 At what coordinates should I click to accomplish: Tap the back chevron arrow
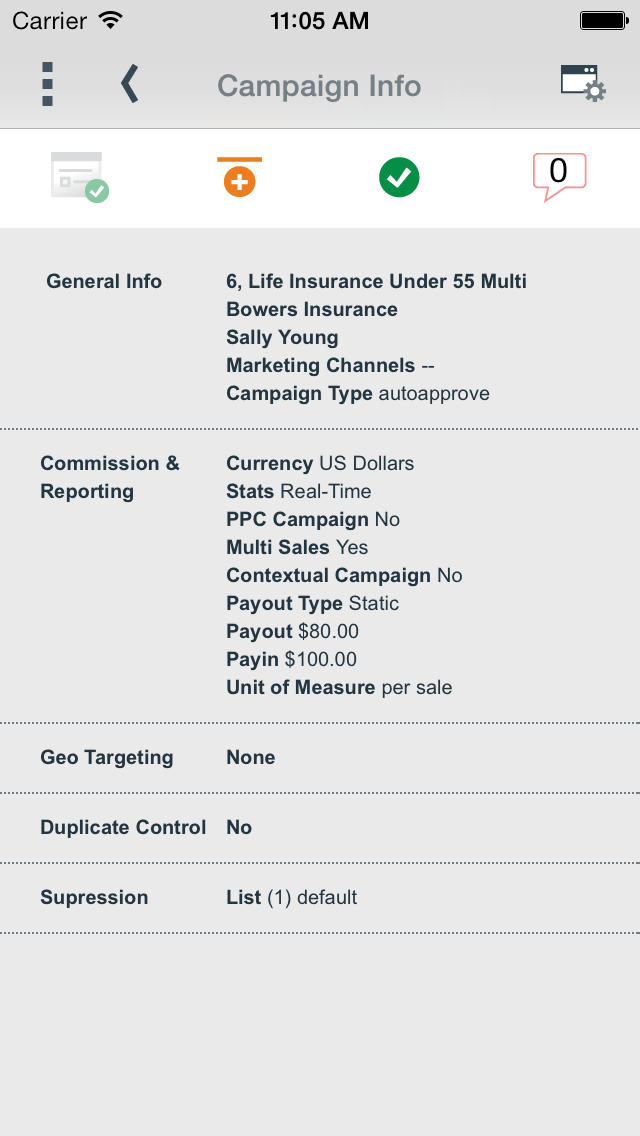129,85
